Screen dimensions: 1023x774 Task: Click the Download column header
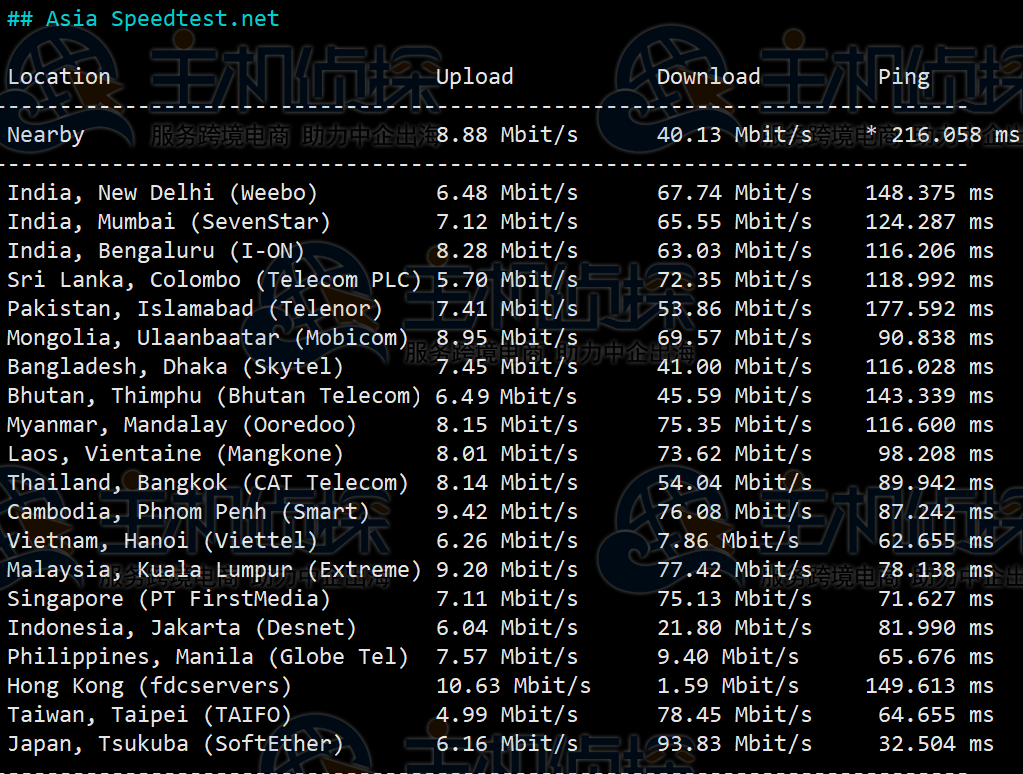pyautogui.click(x=708, y=77)
